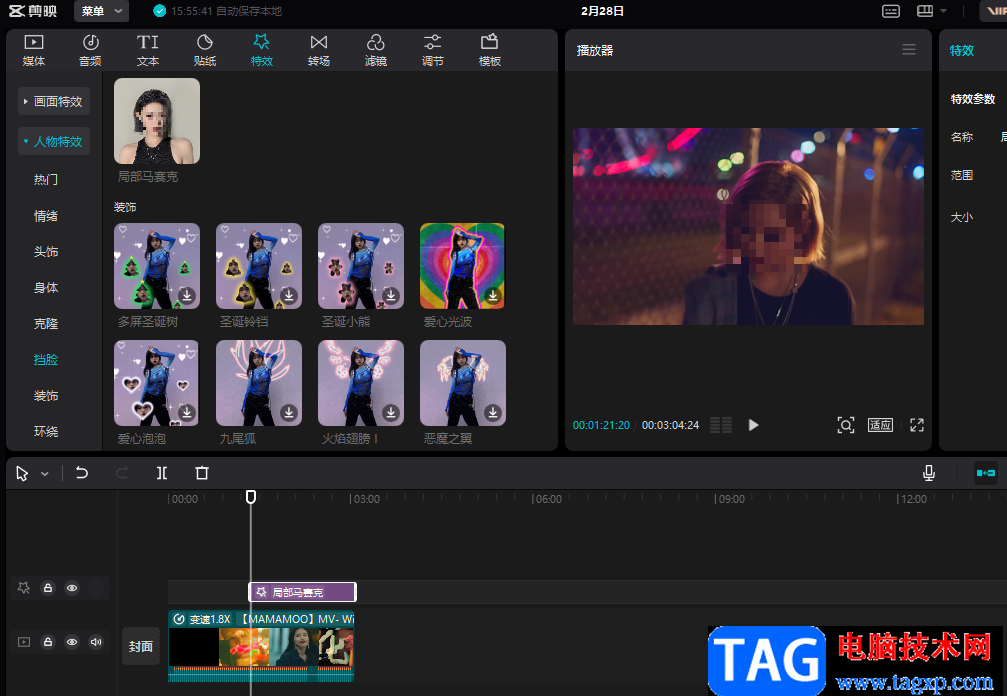Click the 特效 tab in properties panel

tap(961, 51)
